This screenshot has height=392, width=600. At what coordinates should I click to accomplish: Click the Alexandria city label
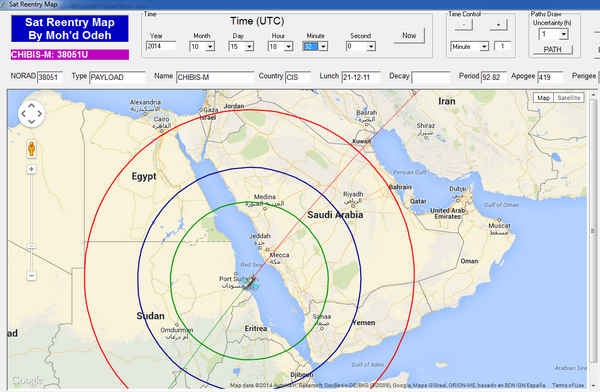[145, 102]
